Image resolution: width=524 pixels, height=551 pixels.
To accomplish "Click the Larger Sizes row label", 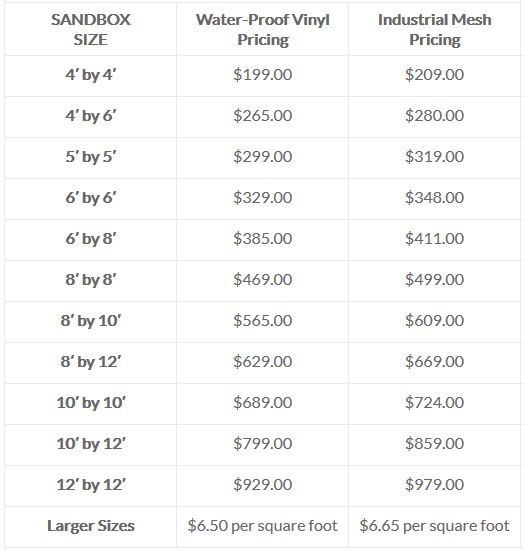I will point(91,526).
